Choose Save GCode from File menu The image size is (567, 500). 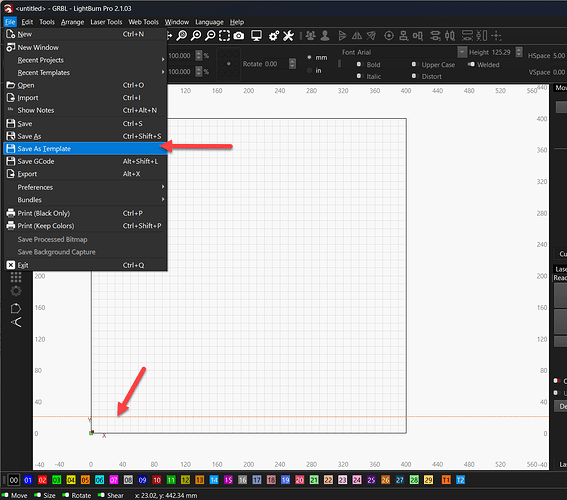[85, 161]
